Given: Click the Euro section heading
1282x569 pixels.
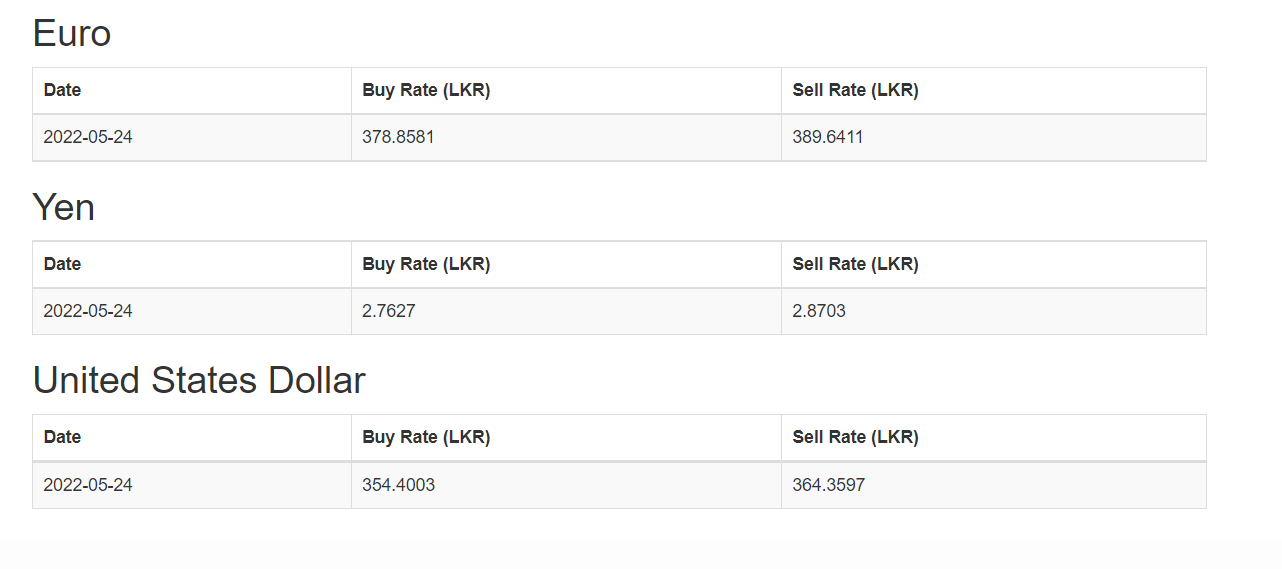Looking at the screenshot, I should click(71, 34).
